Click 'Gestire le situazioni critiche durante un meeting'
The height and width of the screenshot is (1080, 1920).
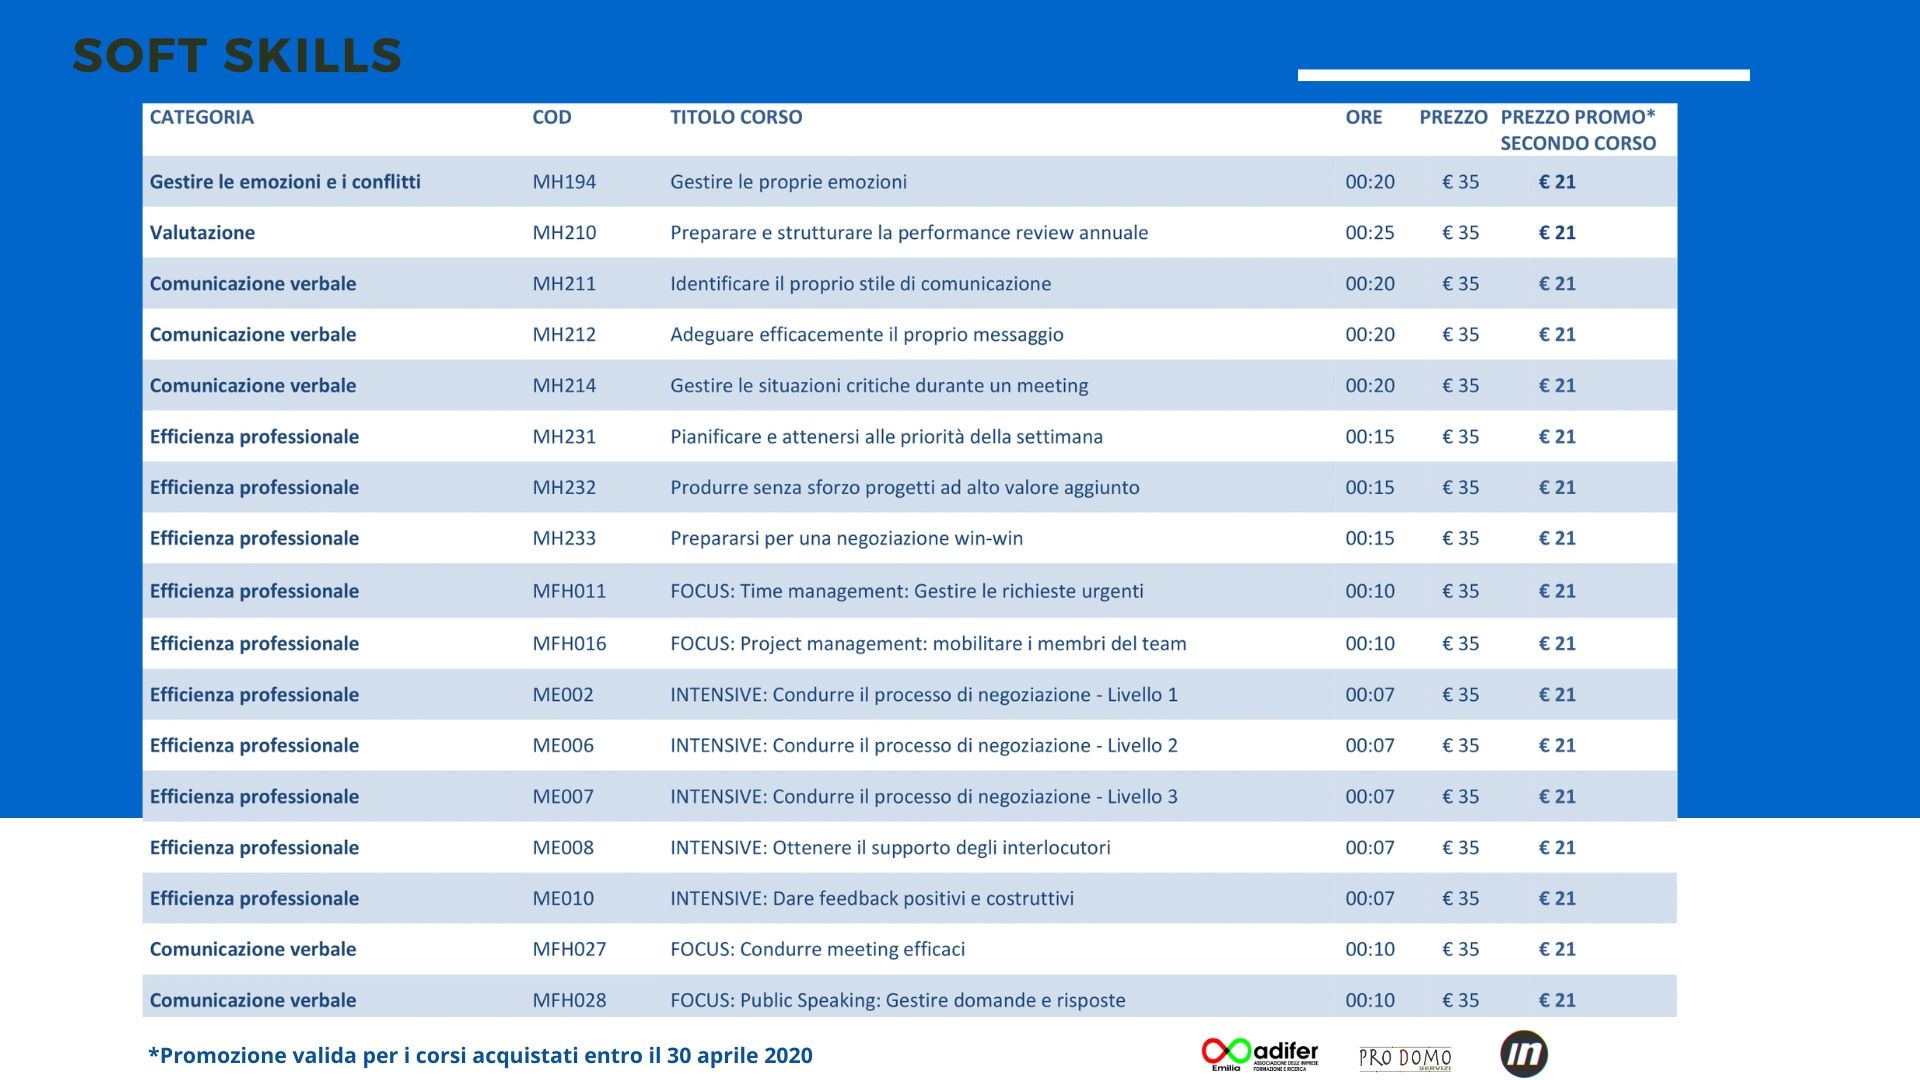[879, 386]
